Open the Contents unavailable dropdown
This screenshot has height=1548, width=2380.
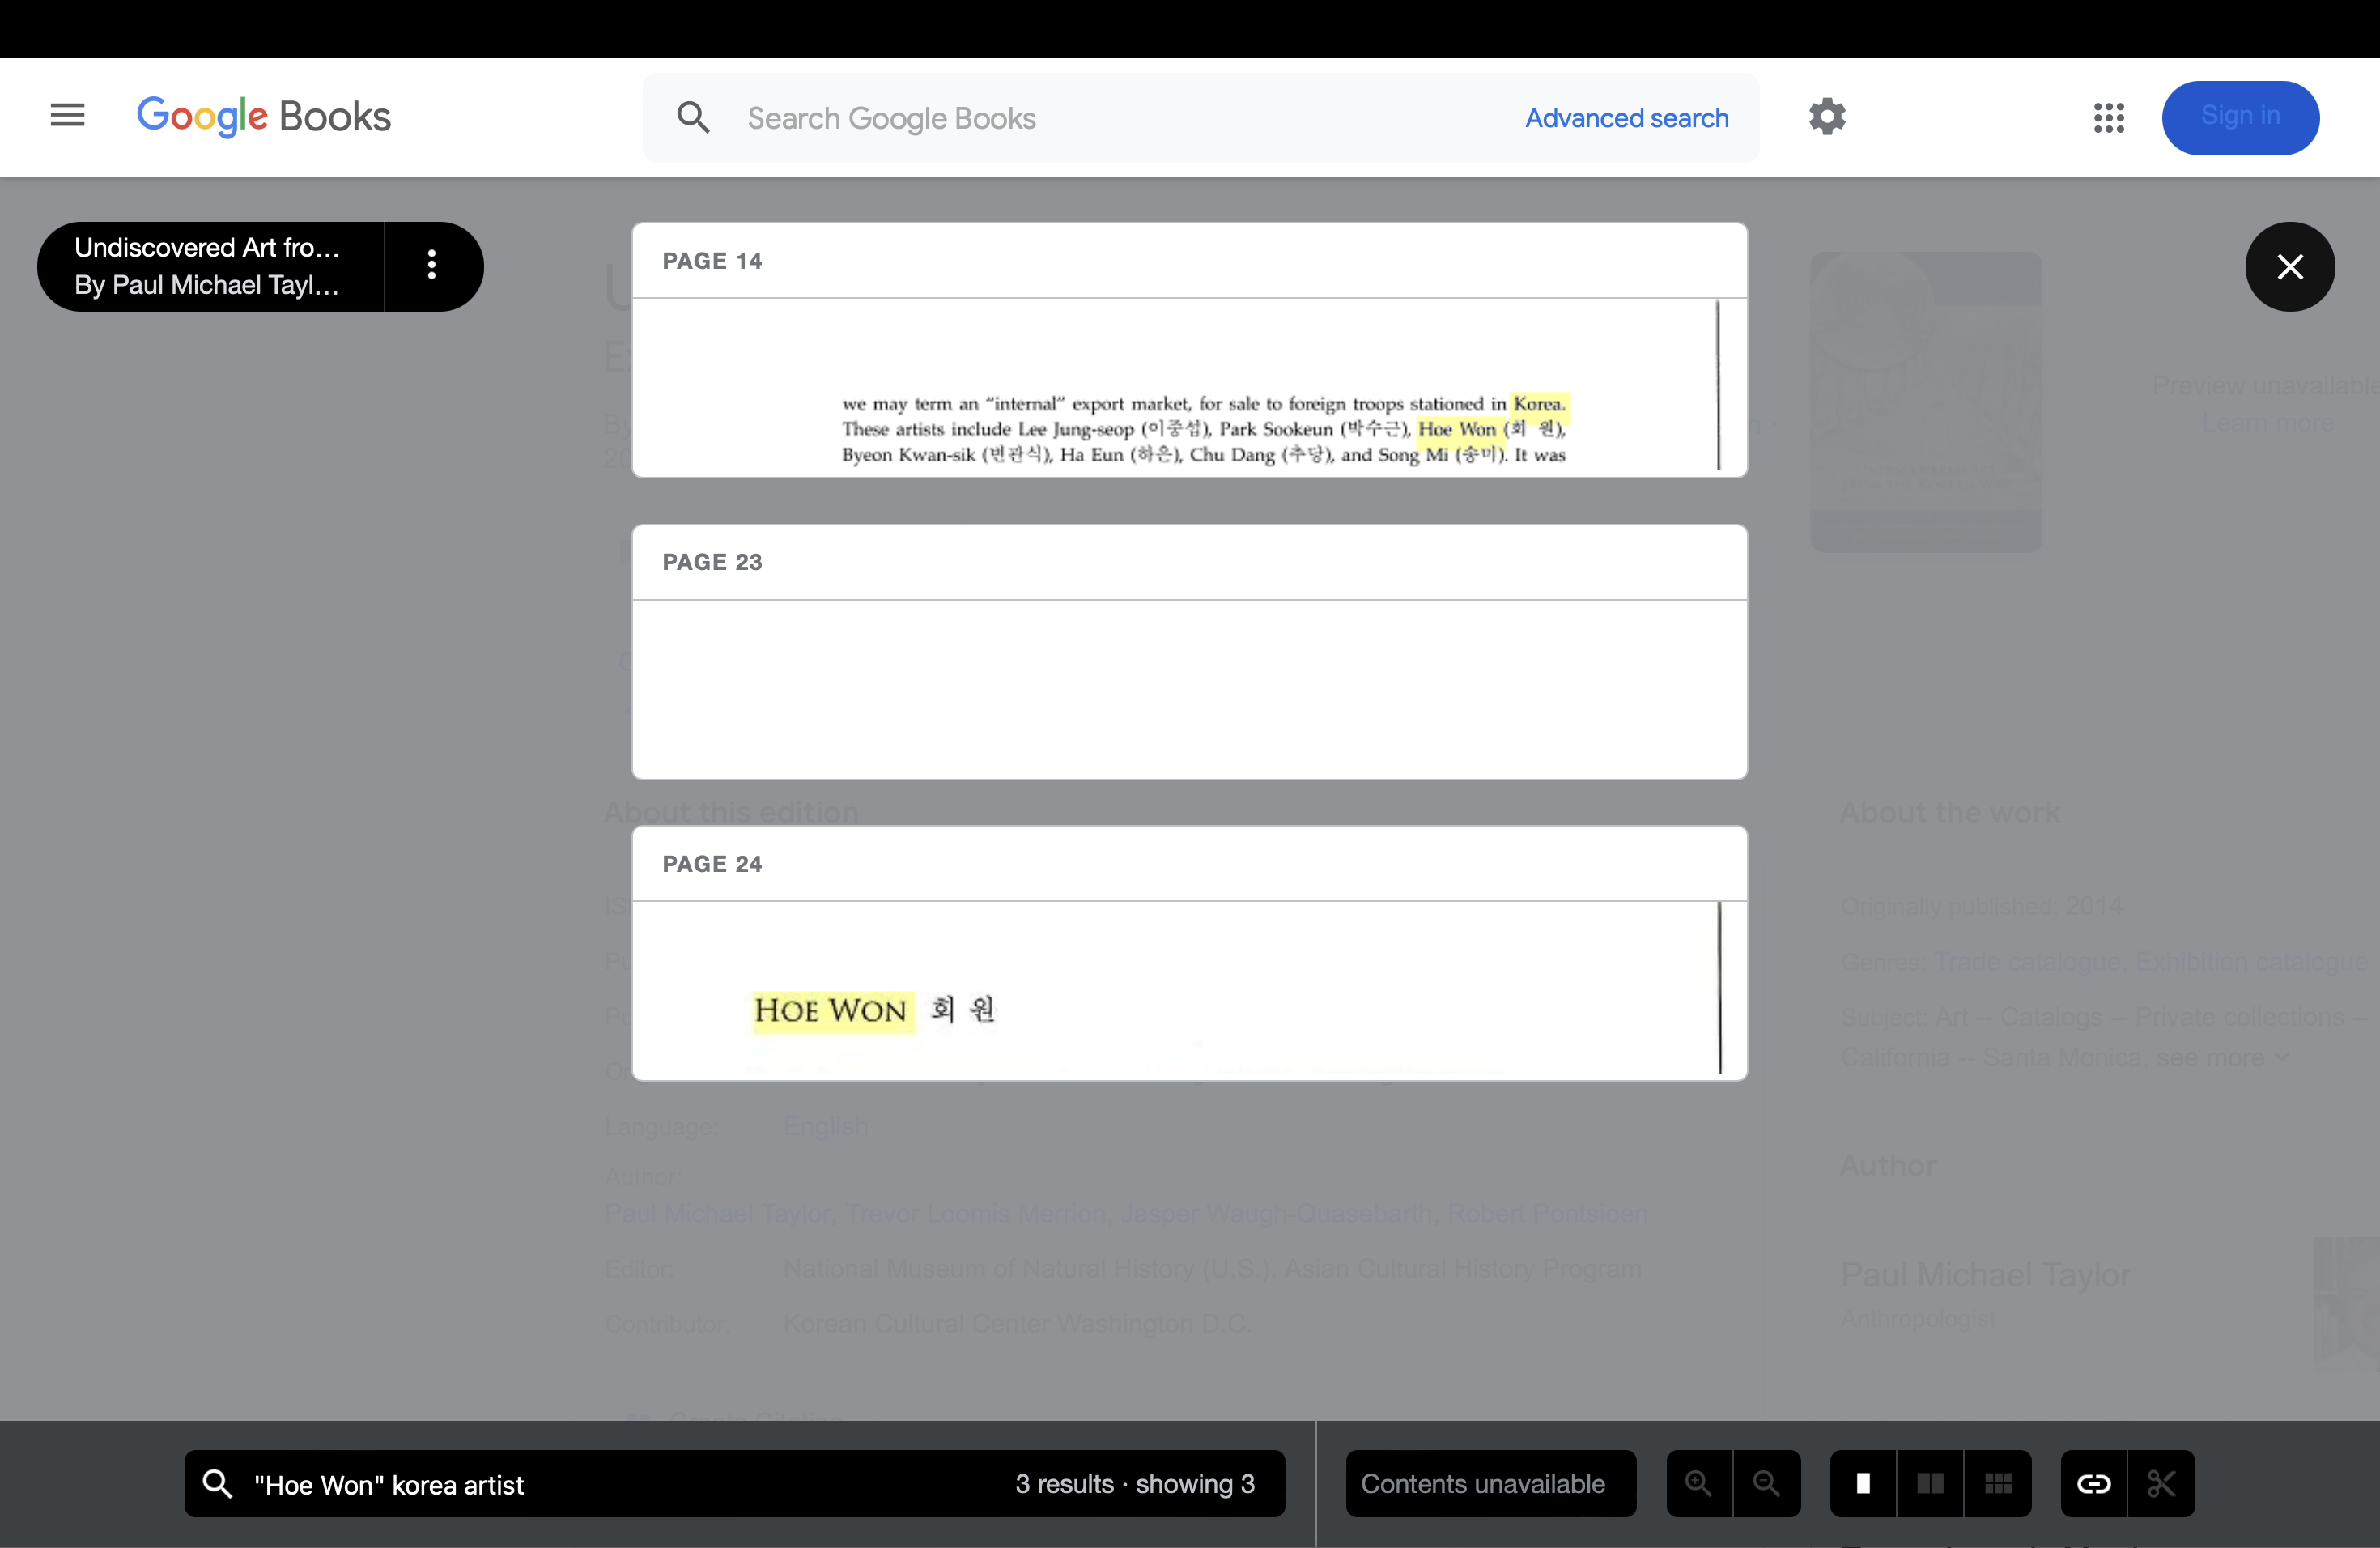[1490, 1483]
